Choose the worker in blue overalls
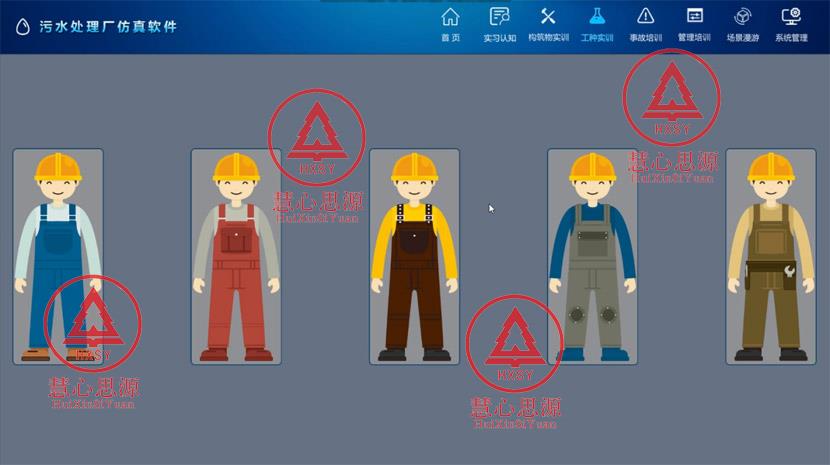830x465 pixels. [57, 256]
